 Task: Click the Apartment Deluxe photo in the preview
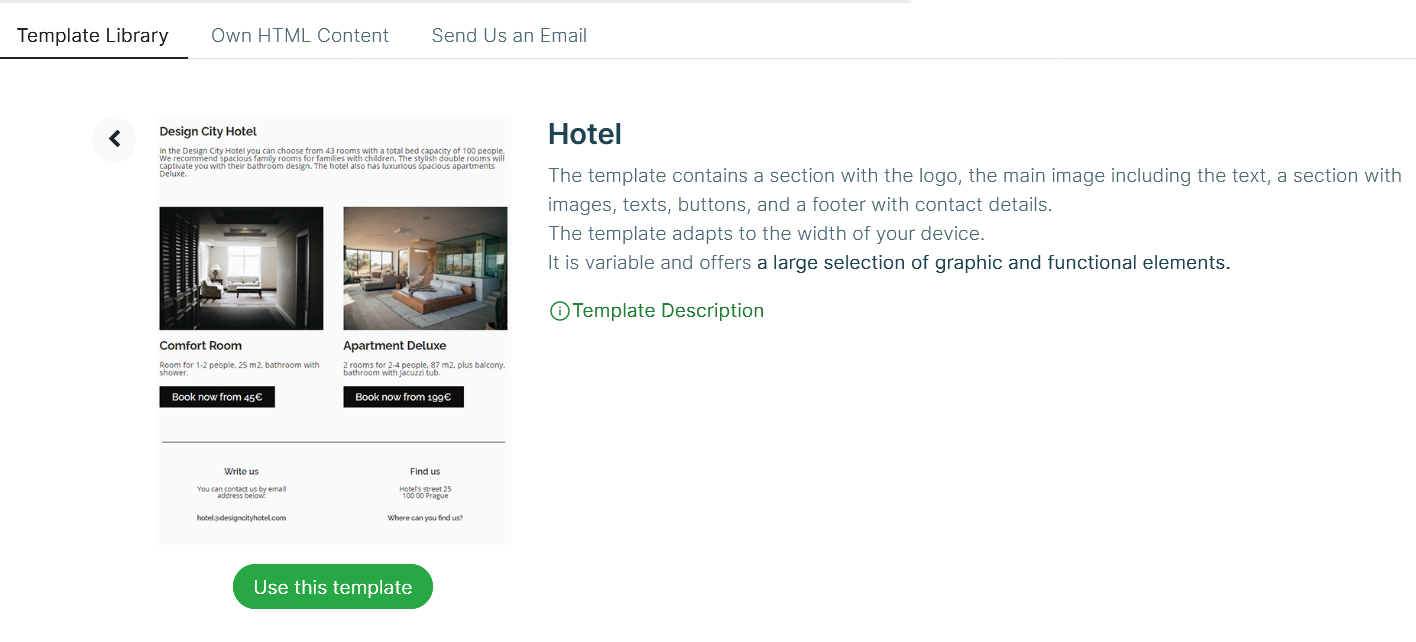tap(425, 268)
